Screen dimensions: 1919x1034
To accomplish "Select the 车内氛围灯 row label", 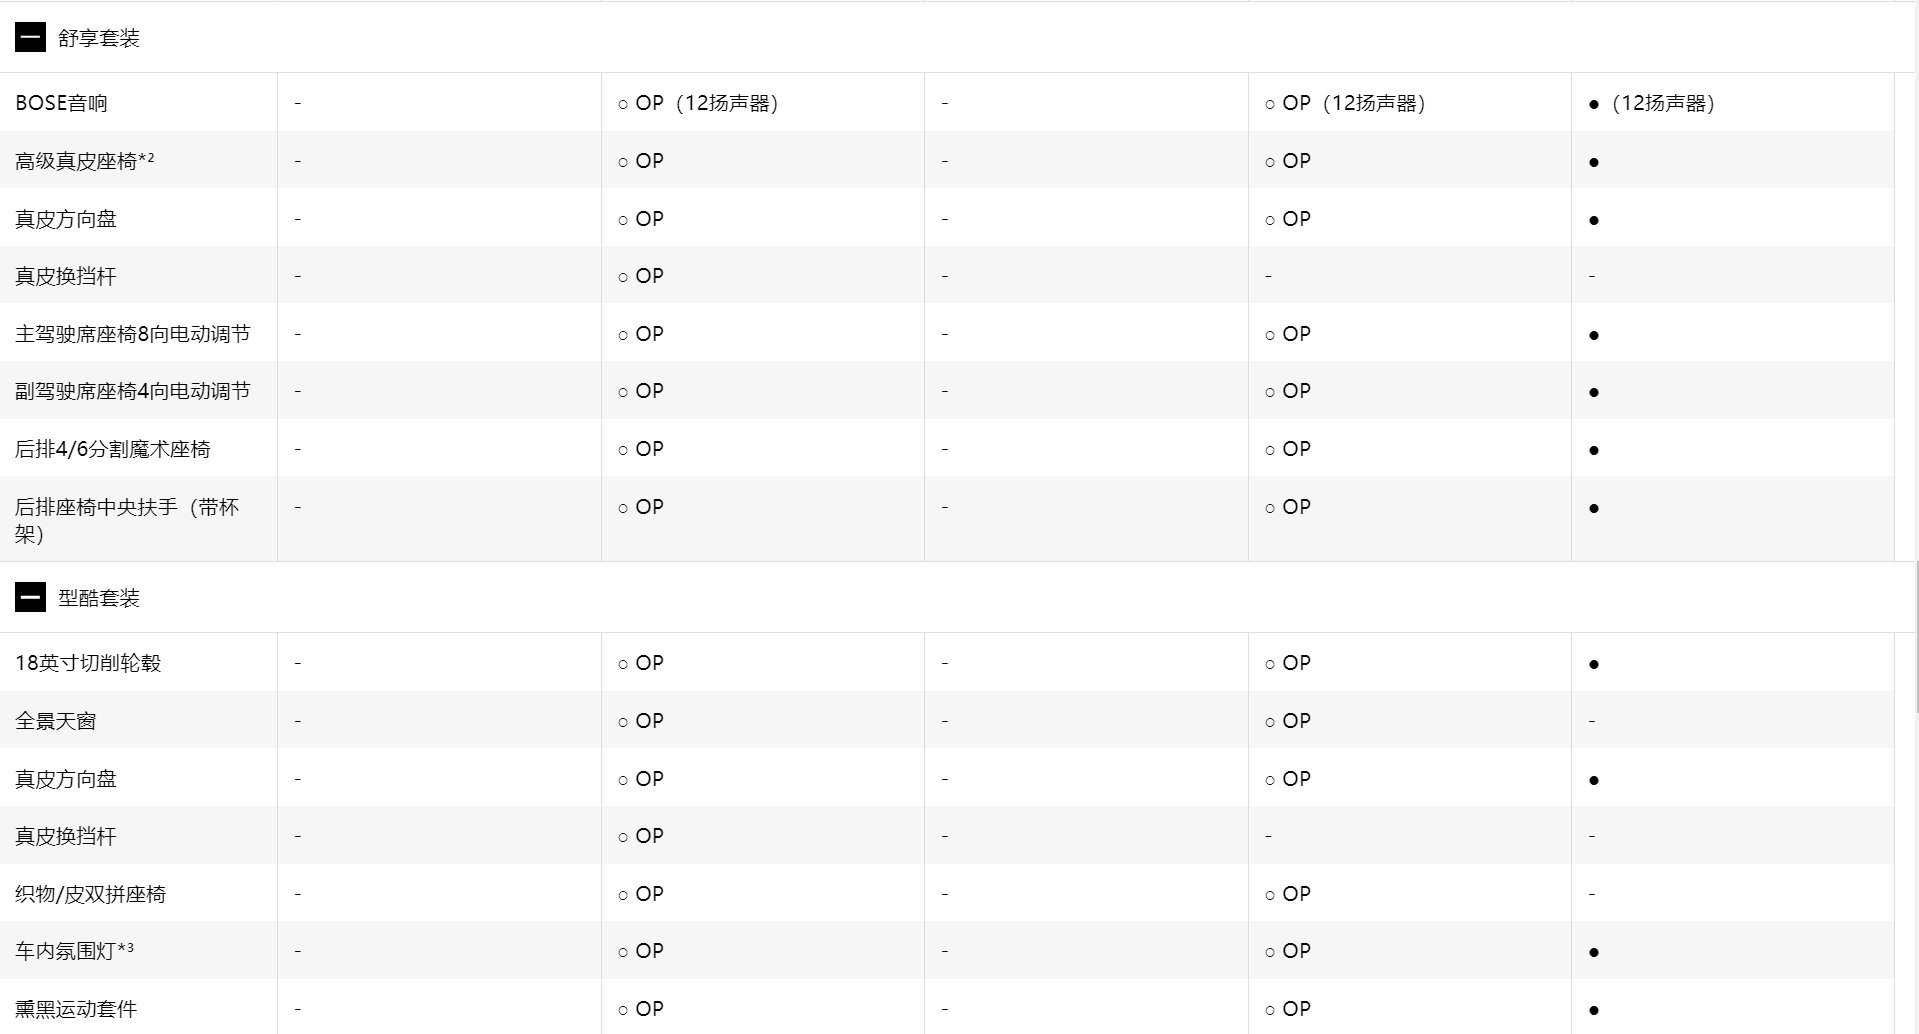I will (x=74, y=951).
